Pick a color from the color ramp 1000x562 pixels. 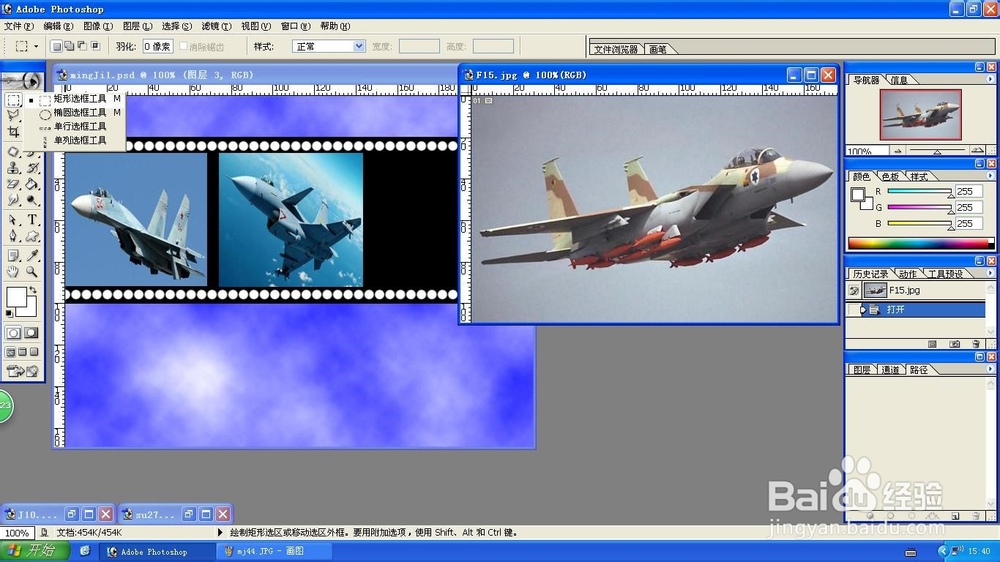920,243
